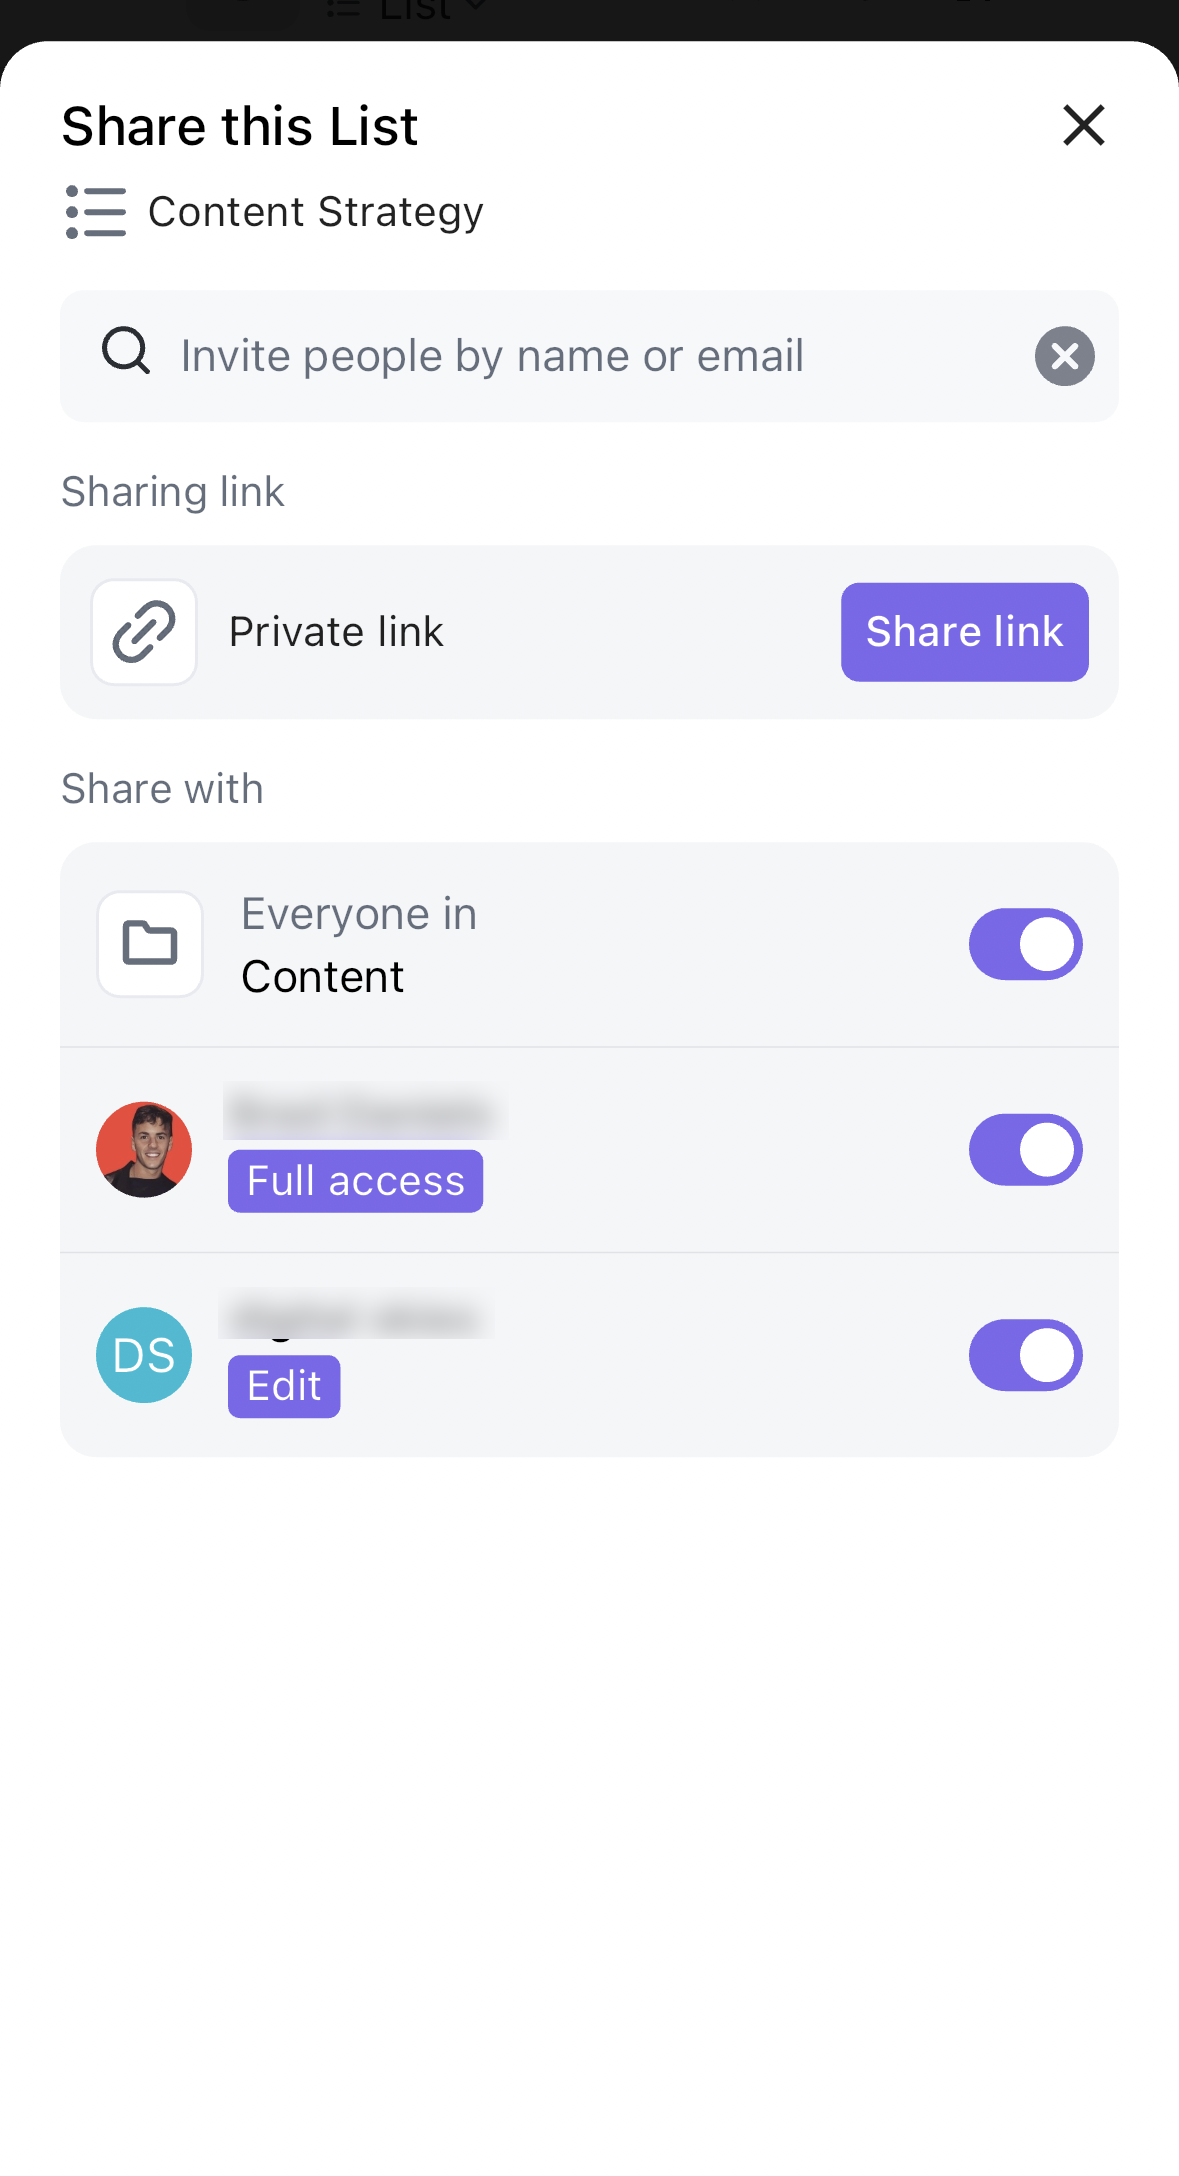Open the Edit permission dropdown
This screenshot has height=2176, width=1179.
[x=284, y=1387]
